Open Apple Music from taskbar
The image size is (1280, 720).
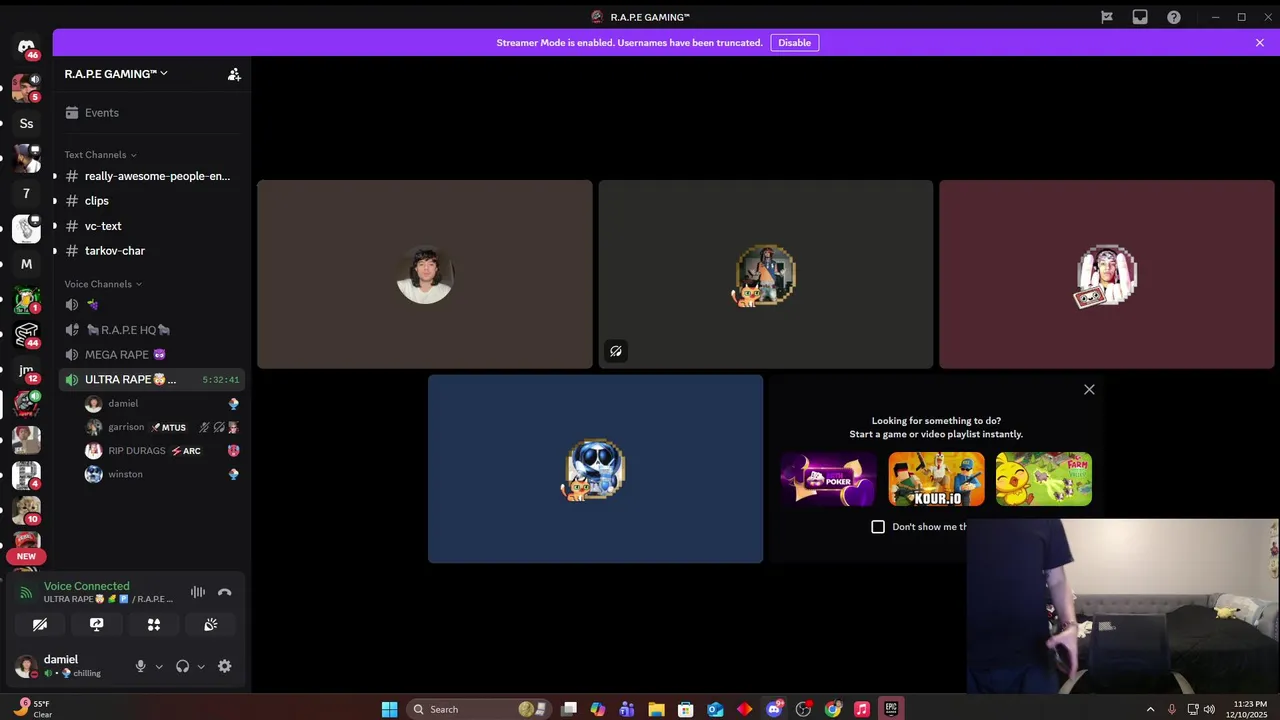(862, 710)
